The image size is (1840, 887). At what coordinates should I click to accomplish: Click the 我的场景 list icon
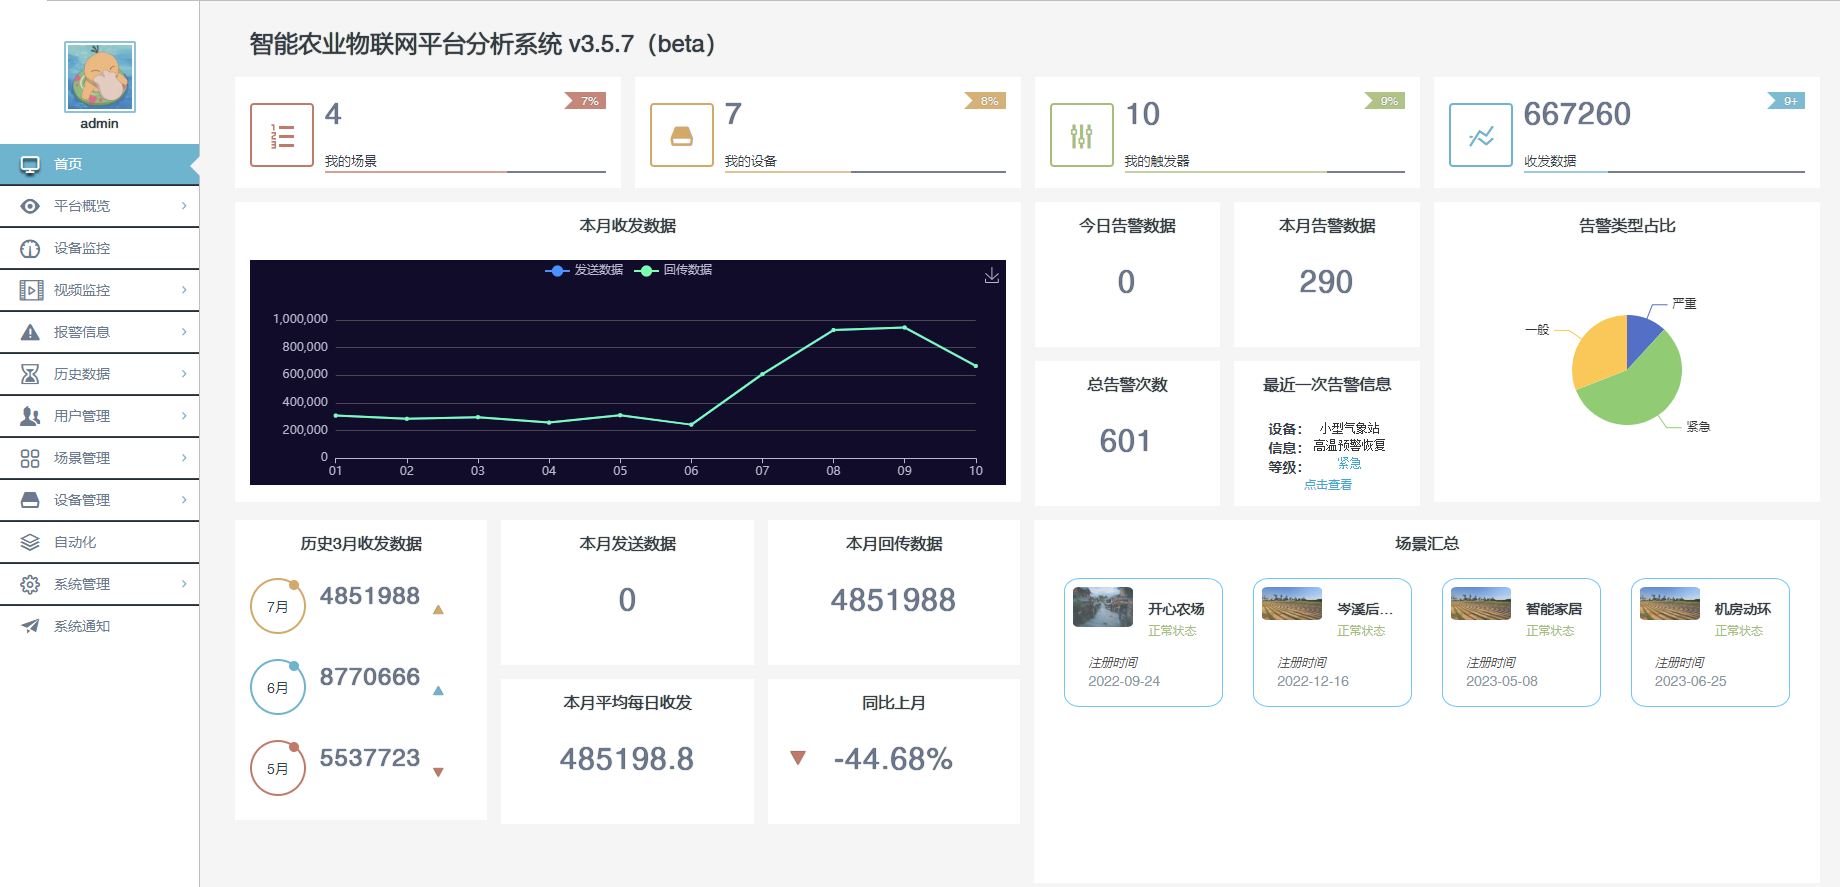(x=282, y=135)
